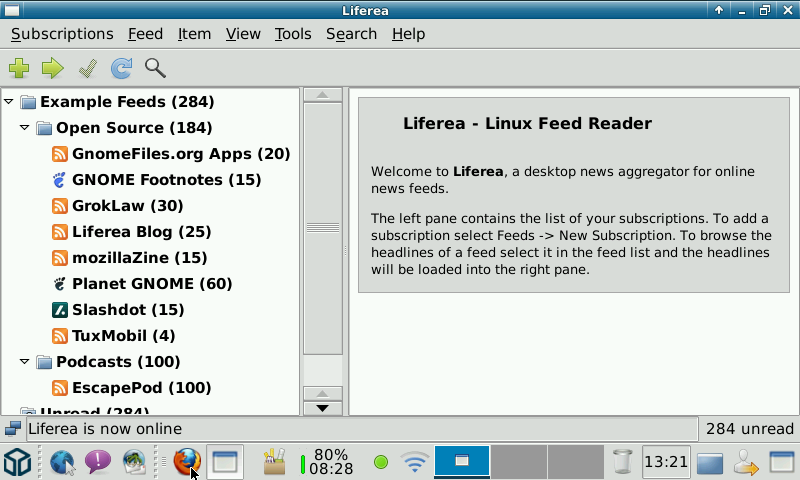Select Liferea Blog (25) feed

(x=141, y=232)
